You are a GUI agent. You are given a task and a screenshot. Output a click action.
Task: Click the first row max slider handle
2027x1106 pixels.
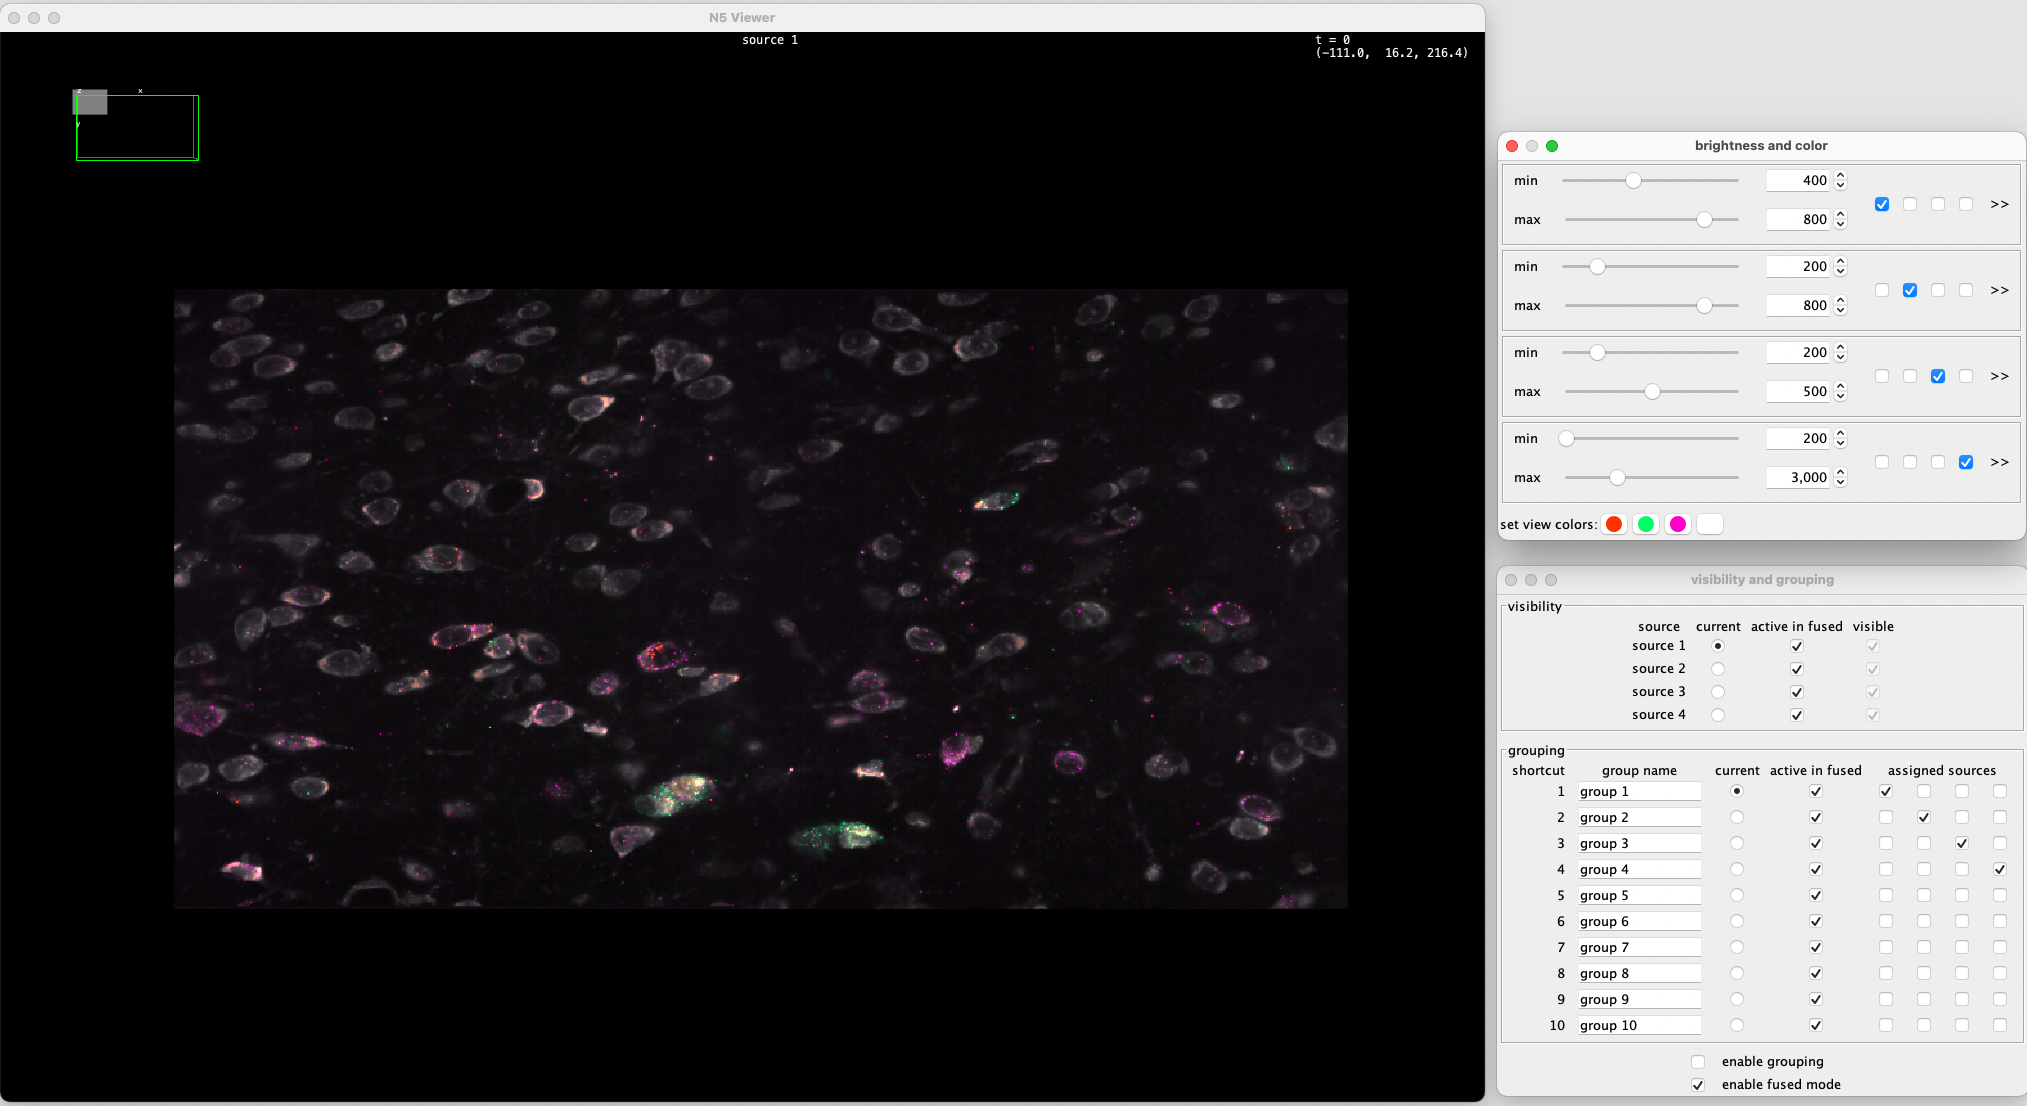[x=1704, y=220]
